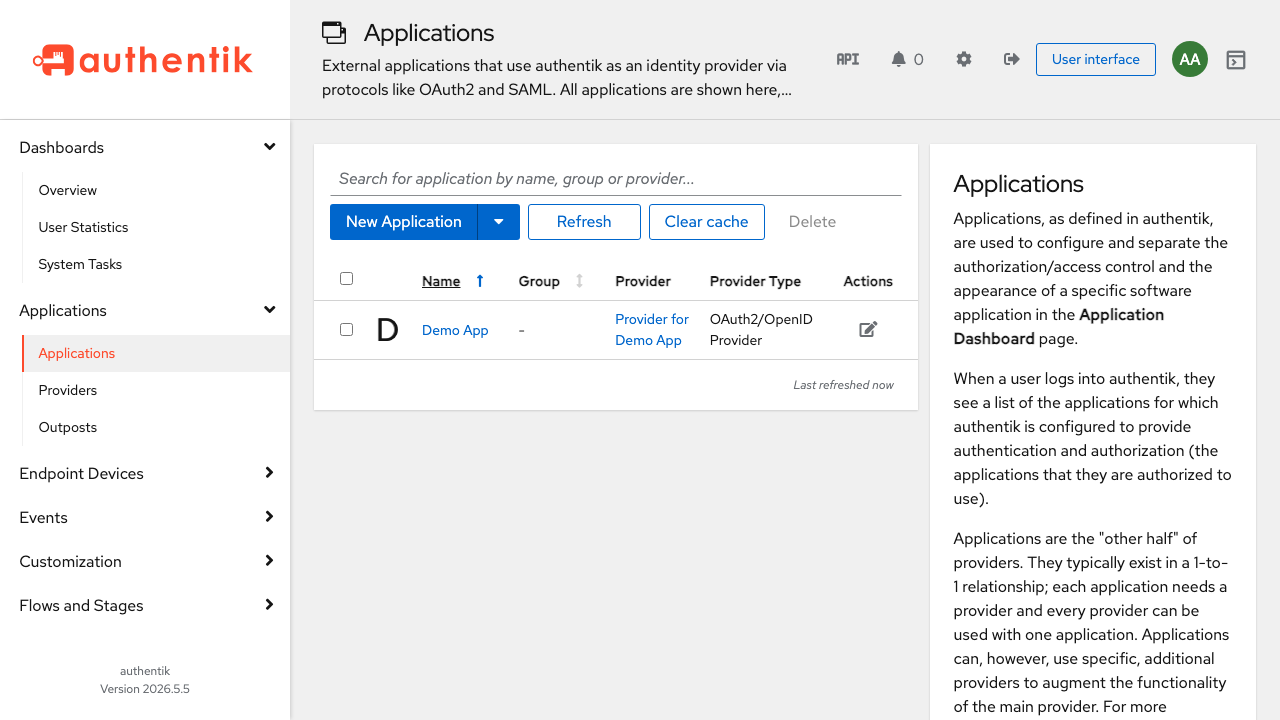Switch to the User interface
Image resolution: width=1280 pixels, height=720 pixels.
click(x=1096, y=59)
